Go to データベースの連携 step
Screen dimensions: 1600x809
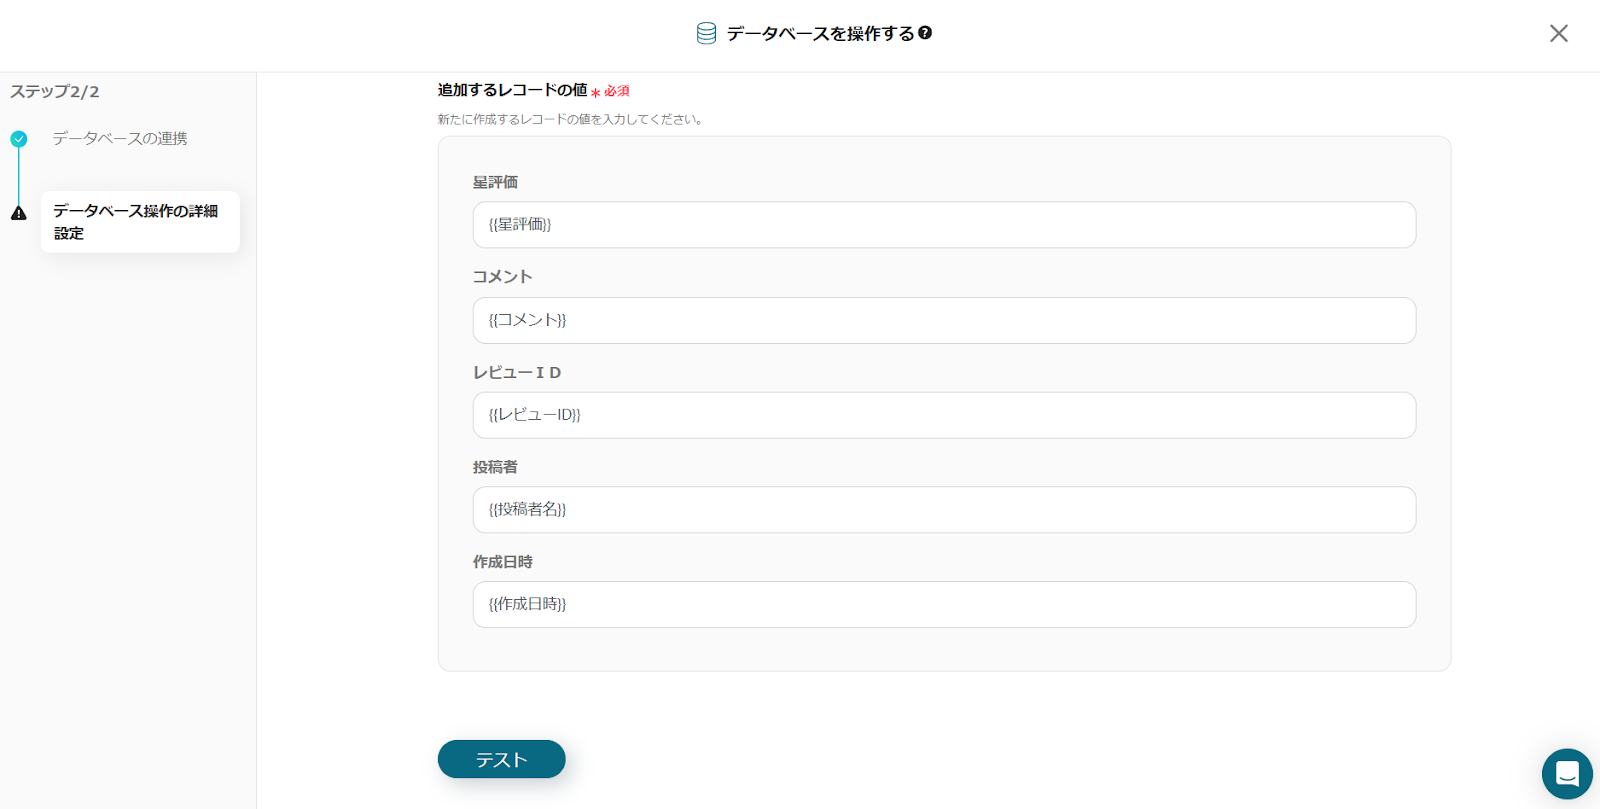[x=120, y=138]
